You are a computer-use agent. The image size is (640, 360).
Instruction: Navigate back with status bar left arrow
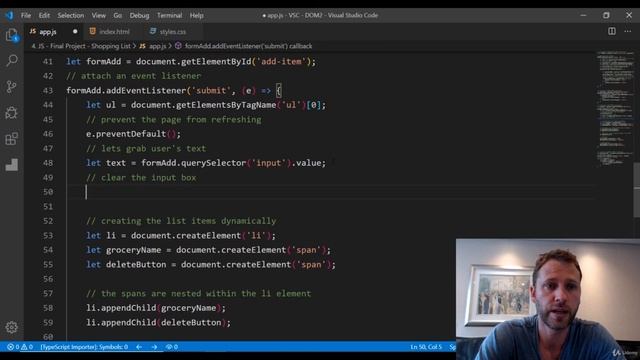[139, 347]
